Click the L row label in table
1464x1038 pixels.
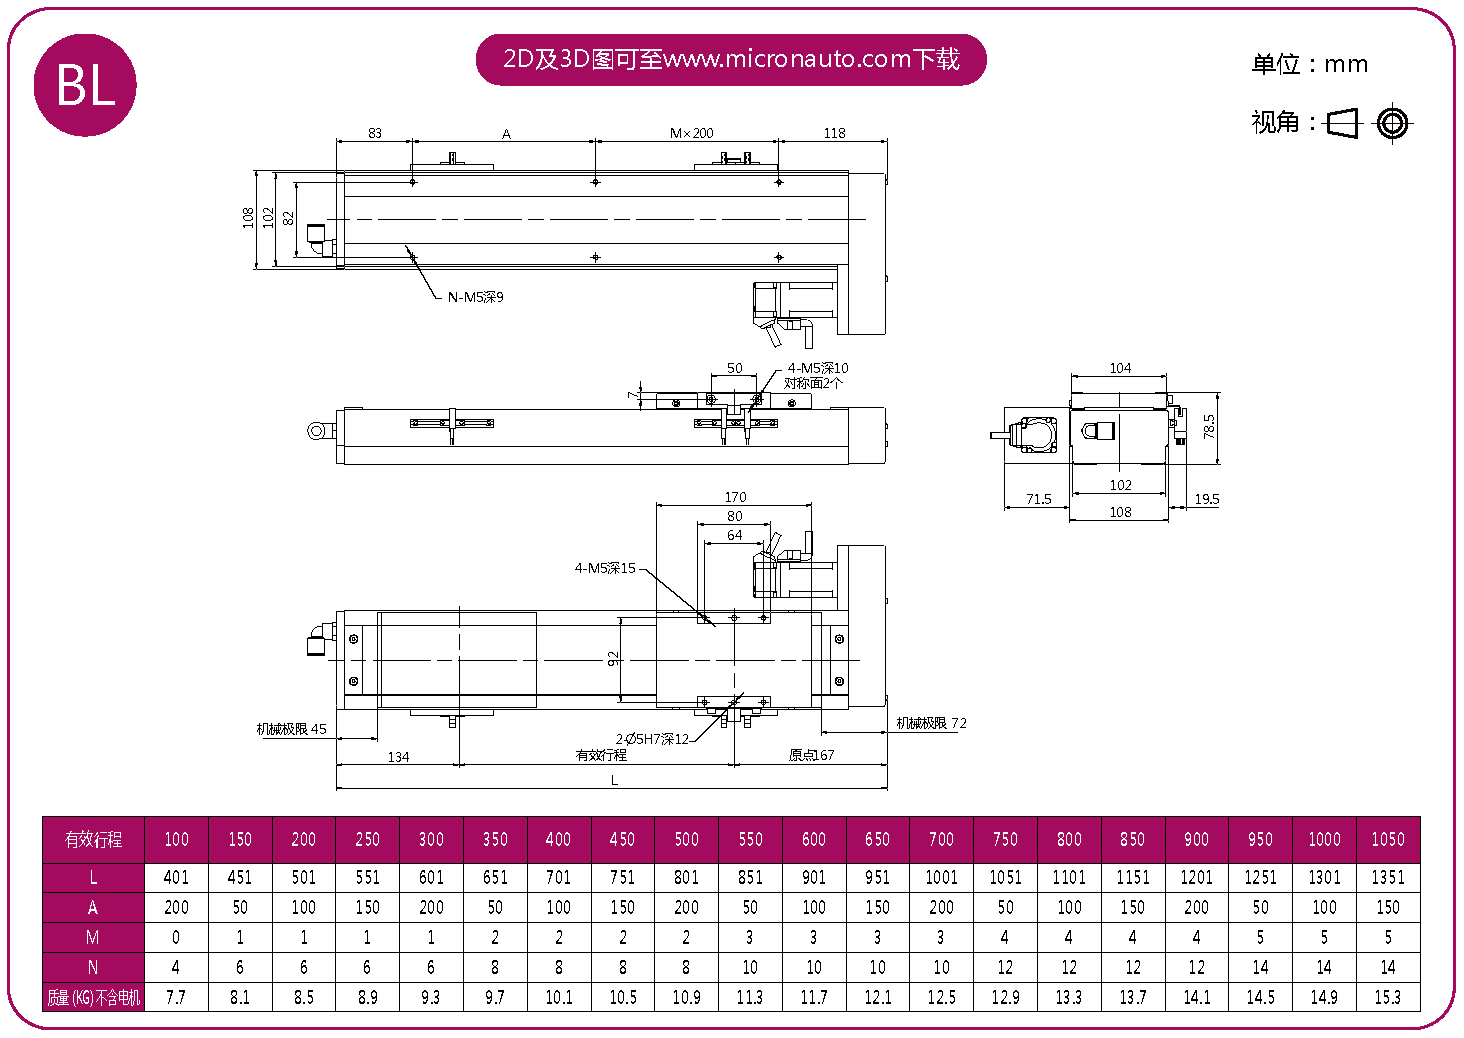click(x=94, y=877)
